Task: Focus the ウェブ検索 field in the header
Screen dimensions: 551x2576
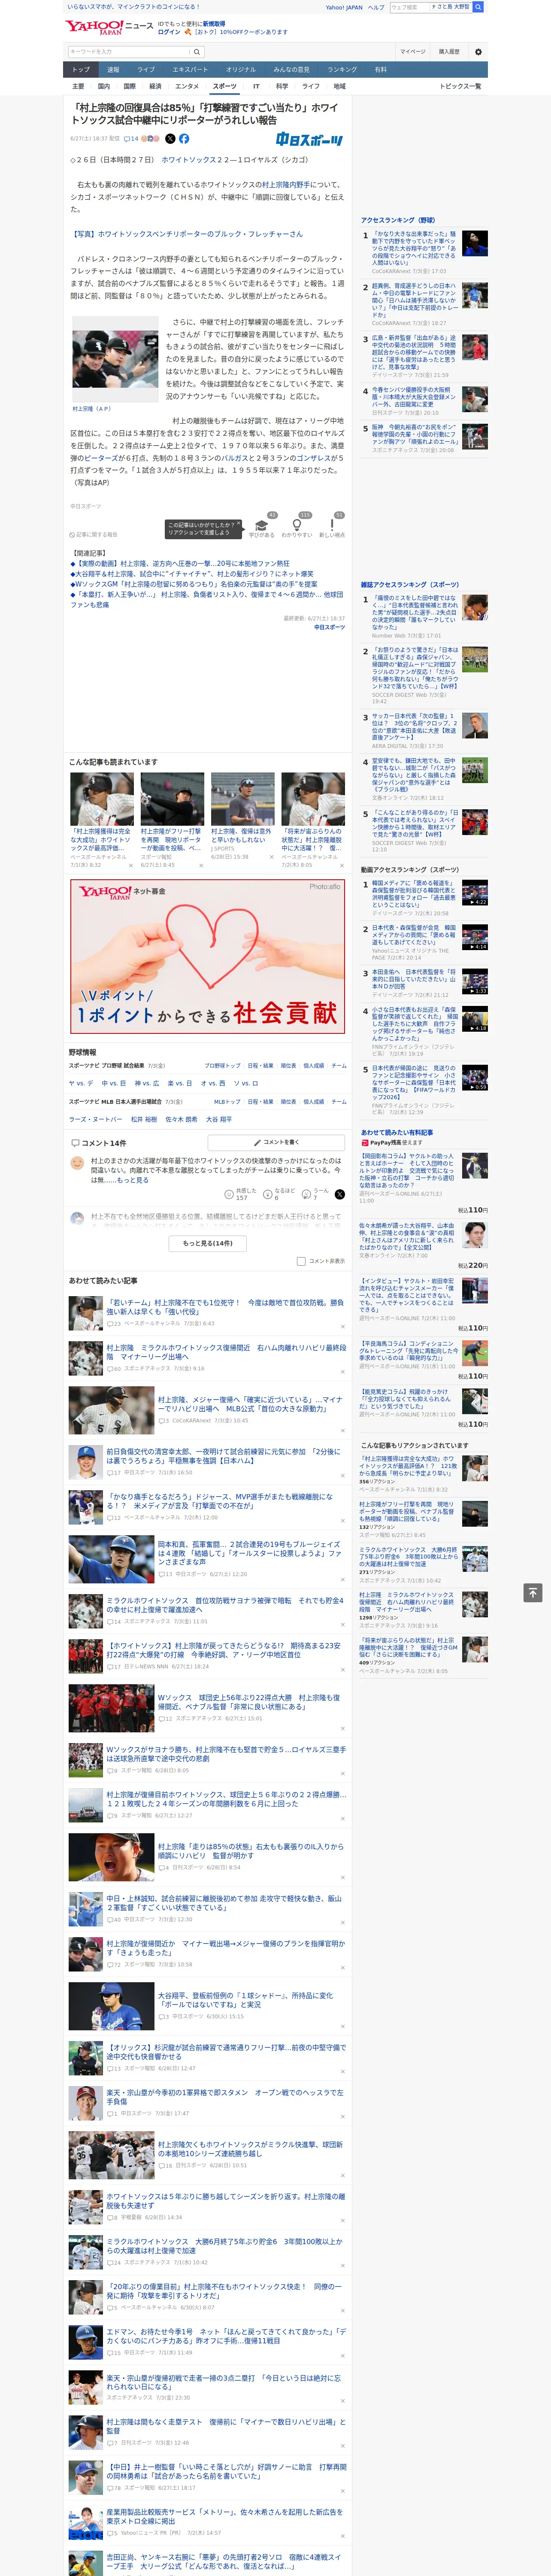Action: click(x=410, y=7)
